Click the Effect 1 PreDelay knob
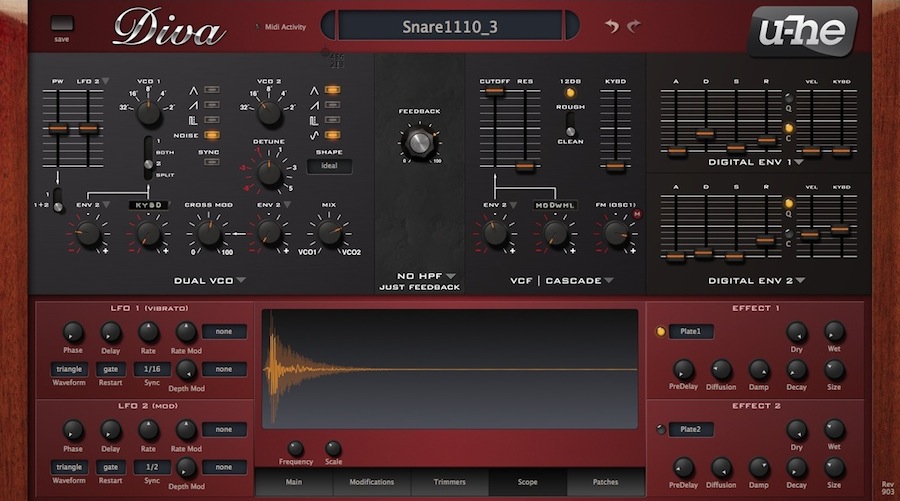This screenshot has height=501, width=900. [683, 370]
